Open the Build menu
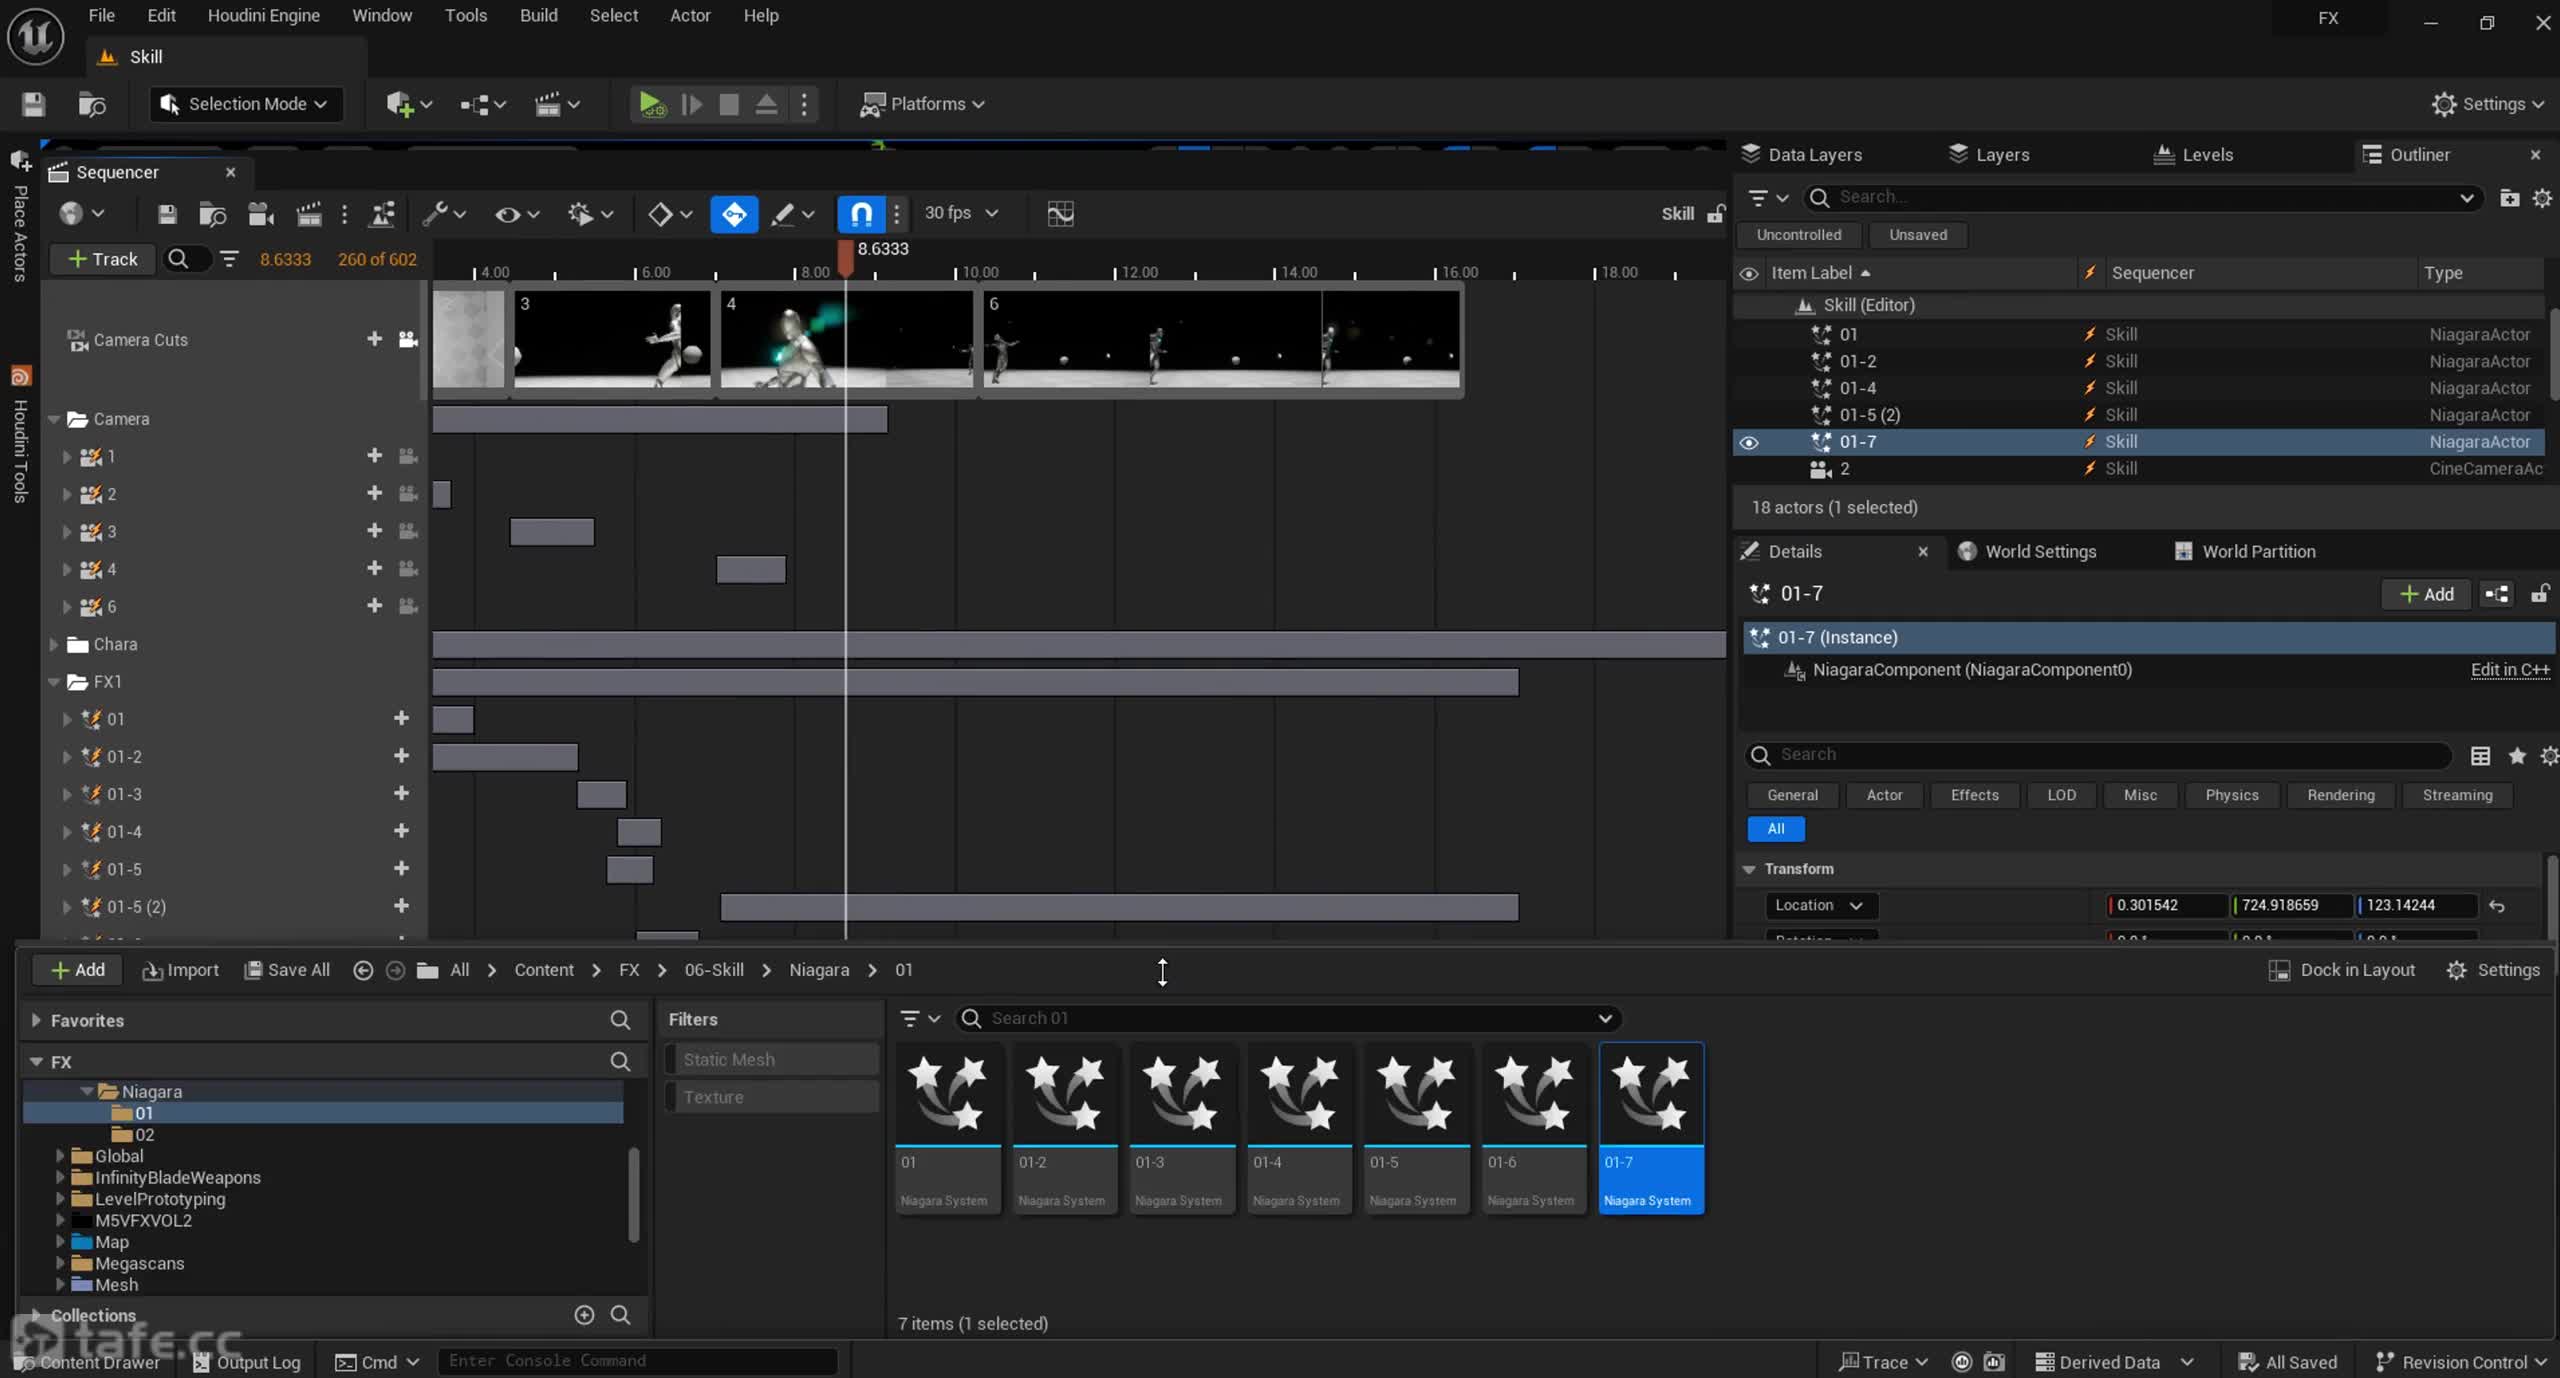This screenshot has width=2560, height=1378. coord(538,16)
